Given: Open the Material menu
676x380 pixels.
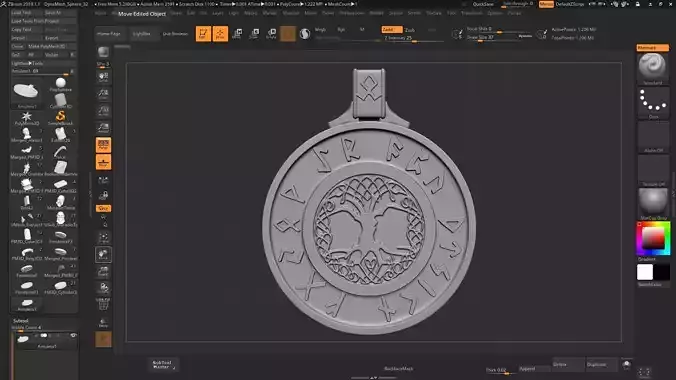Looking at the screenshot, I should click(291, 13).
